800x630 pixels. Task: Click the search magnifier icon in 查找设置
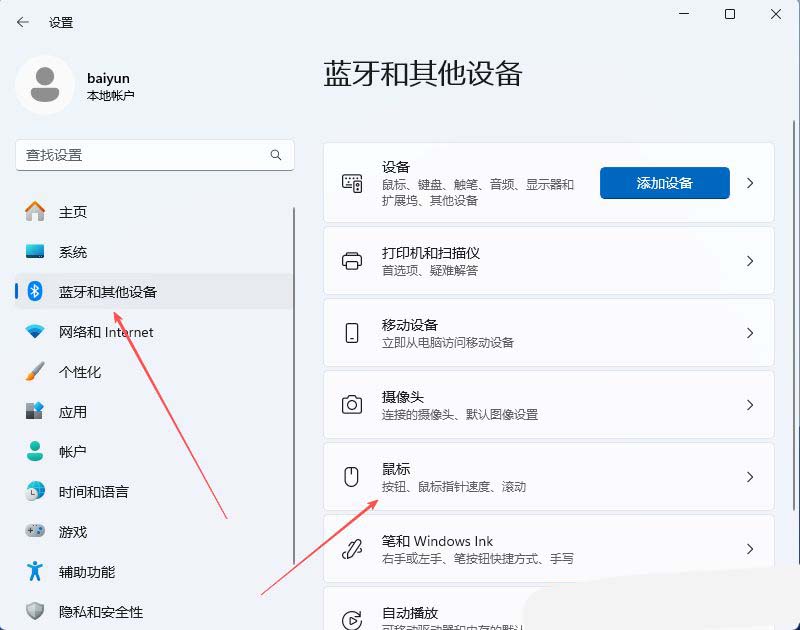coord(276,155)
